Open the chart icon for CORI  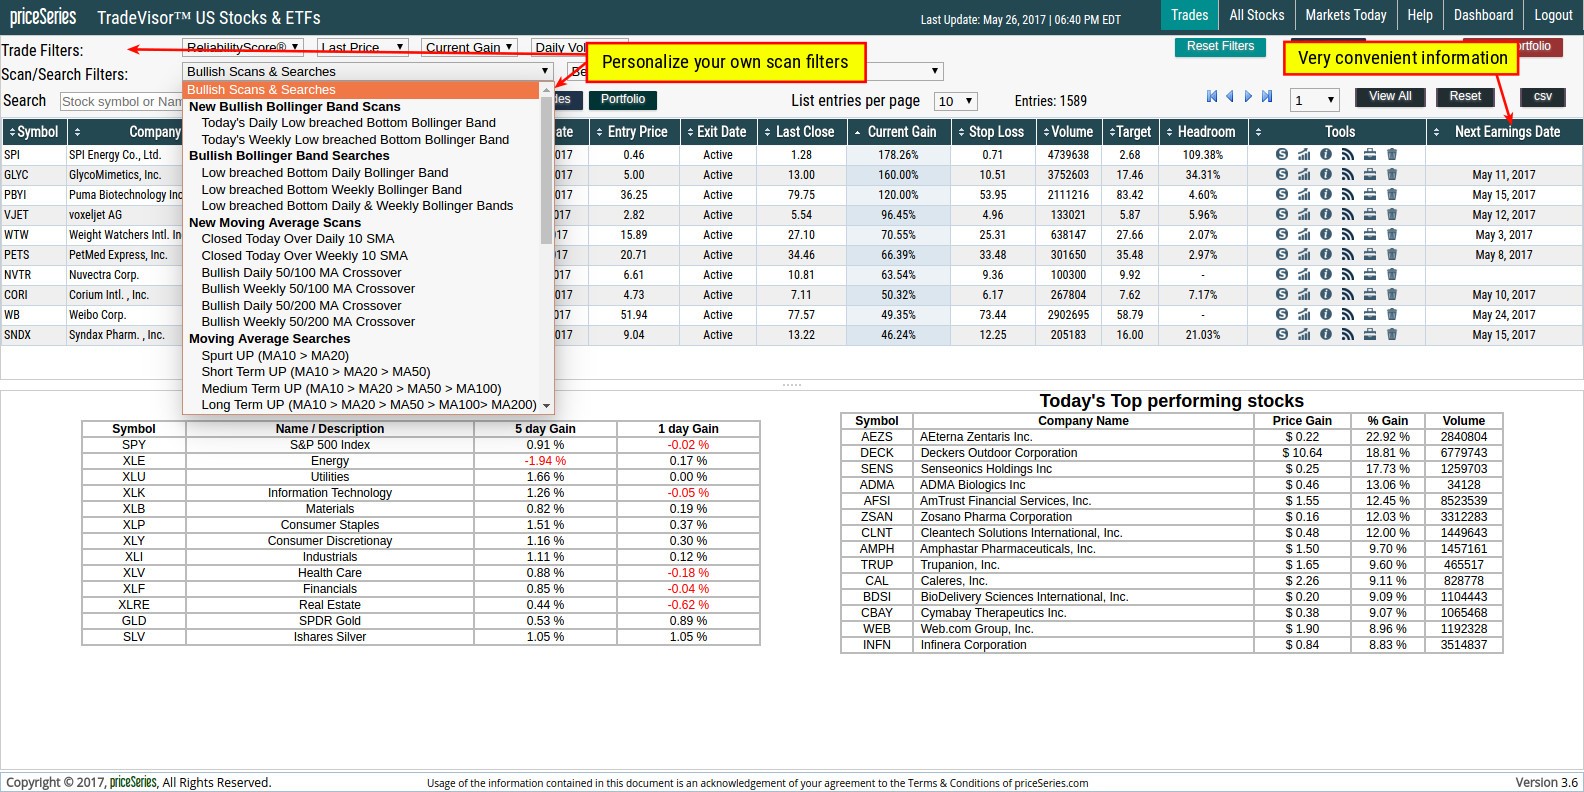click(x=1304, y=295)
